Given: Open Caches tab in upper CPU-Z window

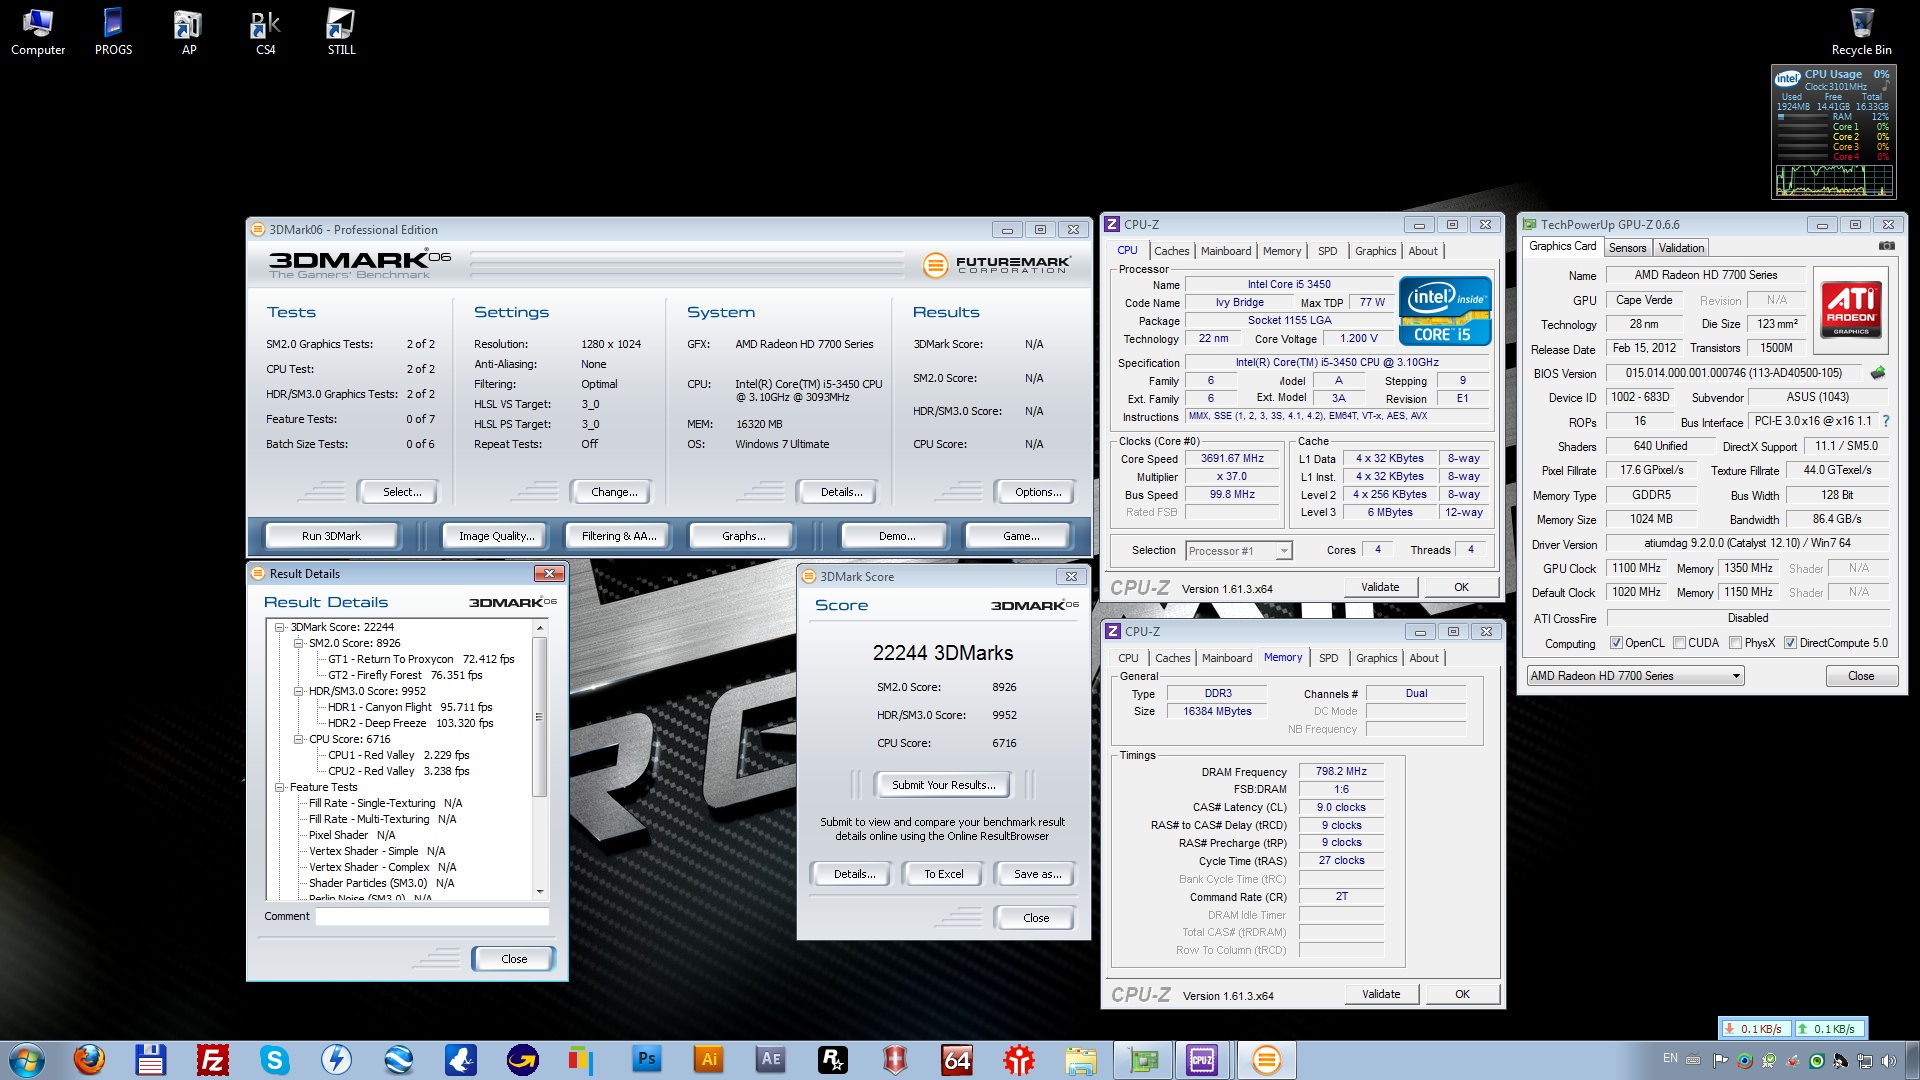Looking at the screenshot, I should point(1171,251).
